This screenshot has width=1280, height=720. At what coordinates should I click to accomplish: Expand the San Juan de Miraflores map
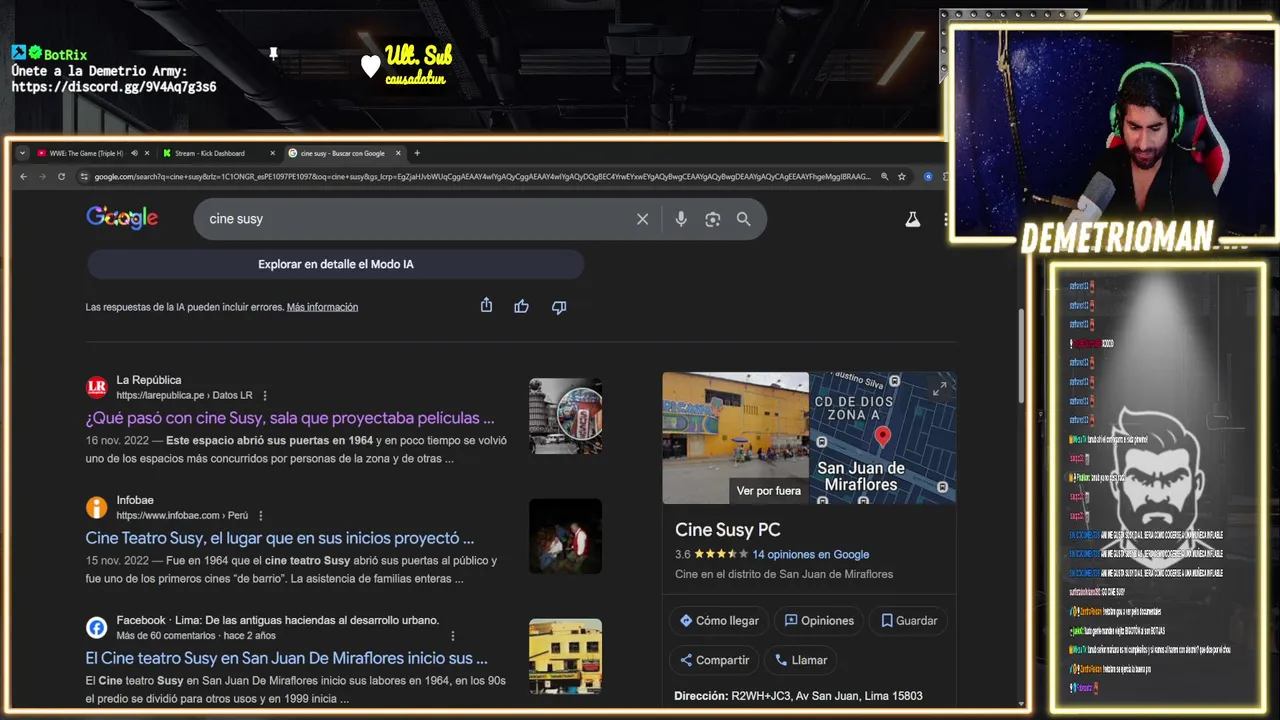tap(939, 389)
